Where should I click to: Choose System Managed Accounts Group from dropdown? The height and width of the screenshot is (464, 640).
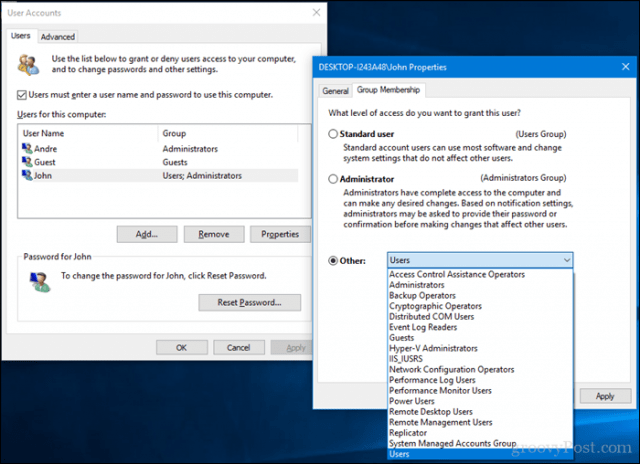[x=480, y=444]
